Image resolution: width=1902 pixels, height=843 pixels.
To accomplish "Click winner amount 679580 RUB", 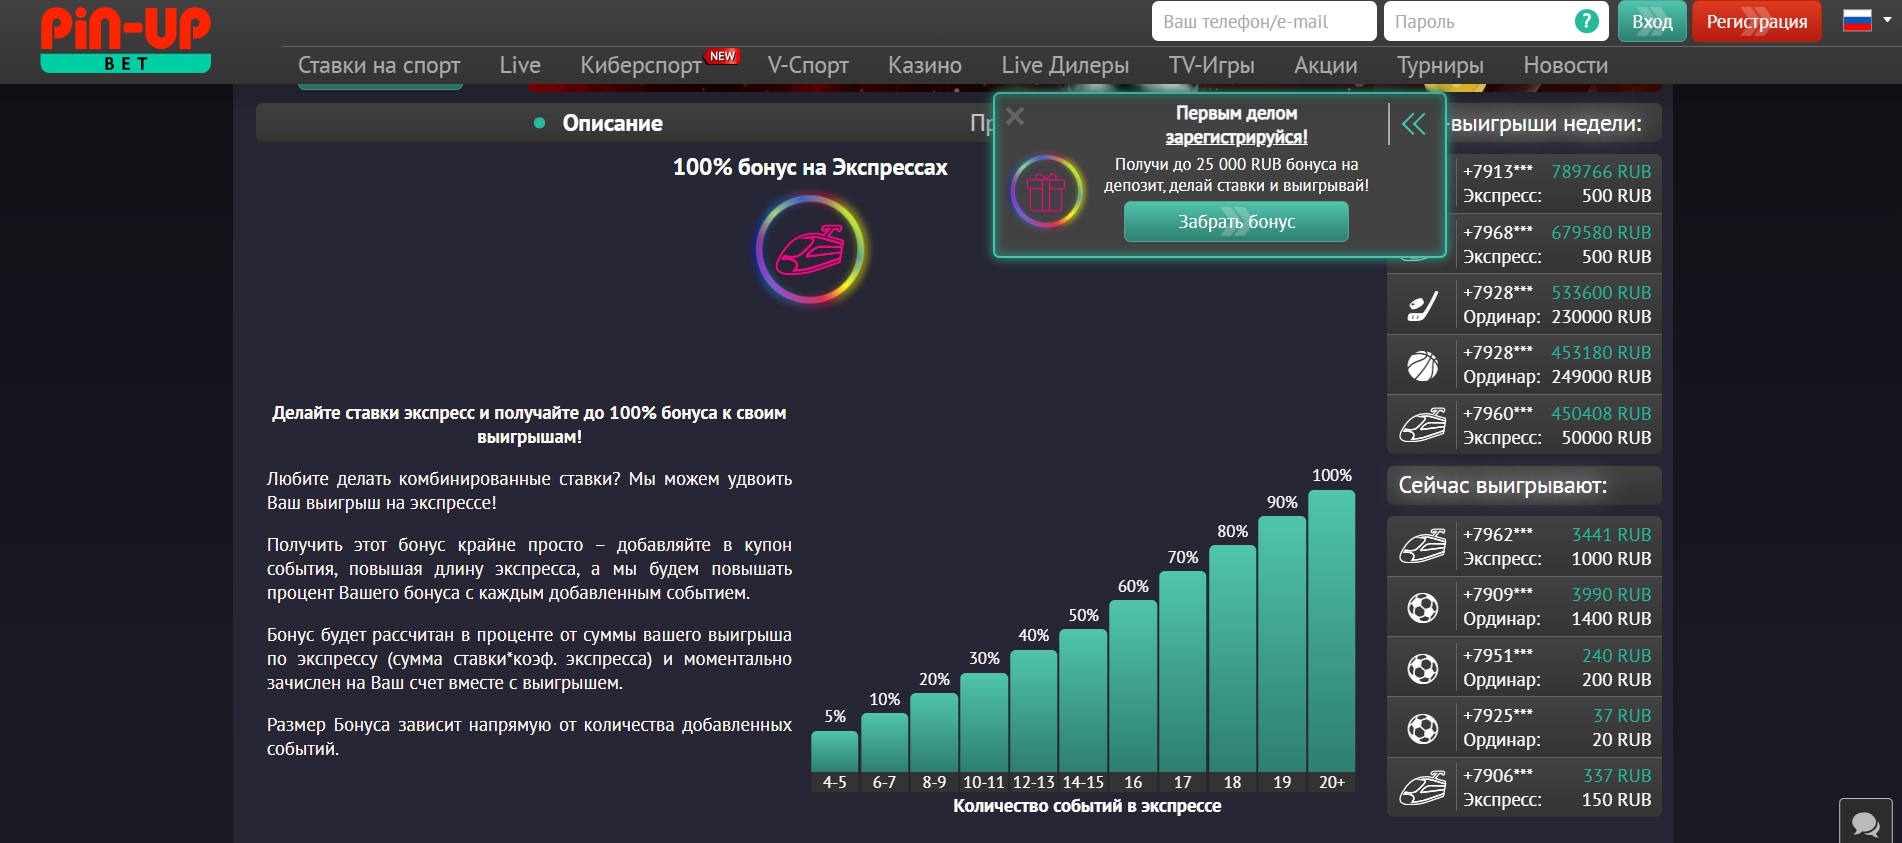I will pos(1601,233).
